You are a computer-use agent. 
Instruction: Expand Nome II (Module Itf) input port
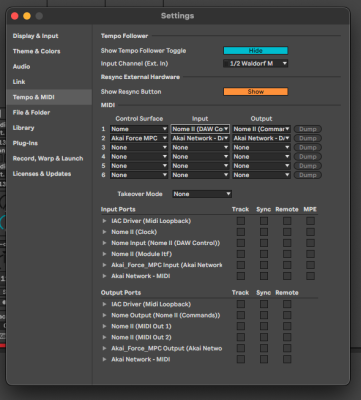(x=104, y=254)
